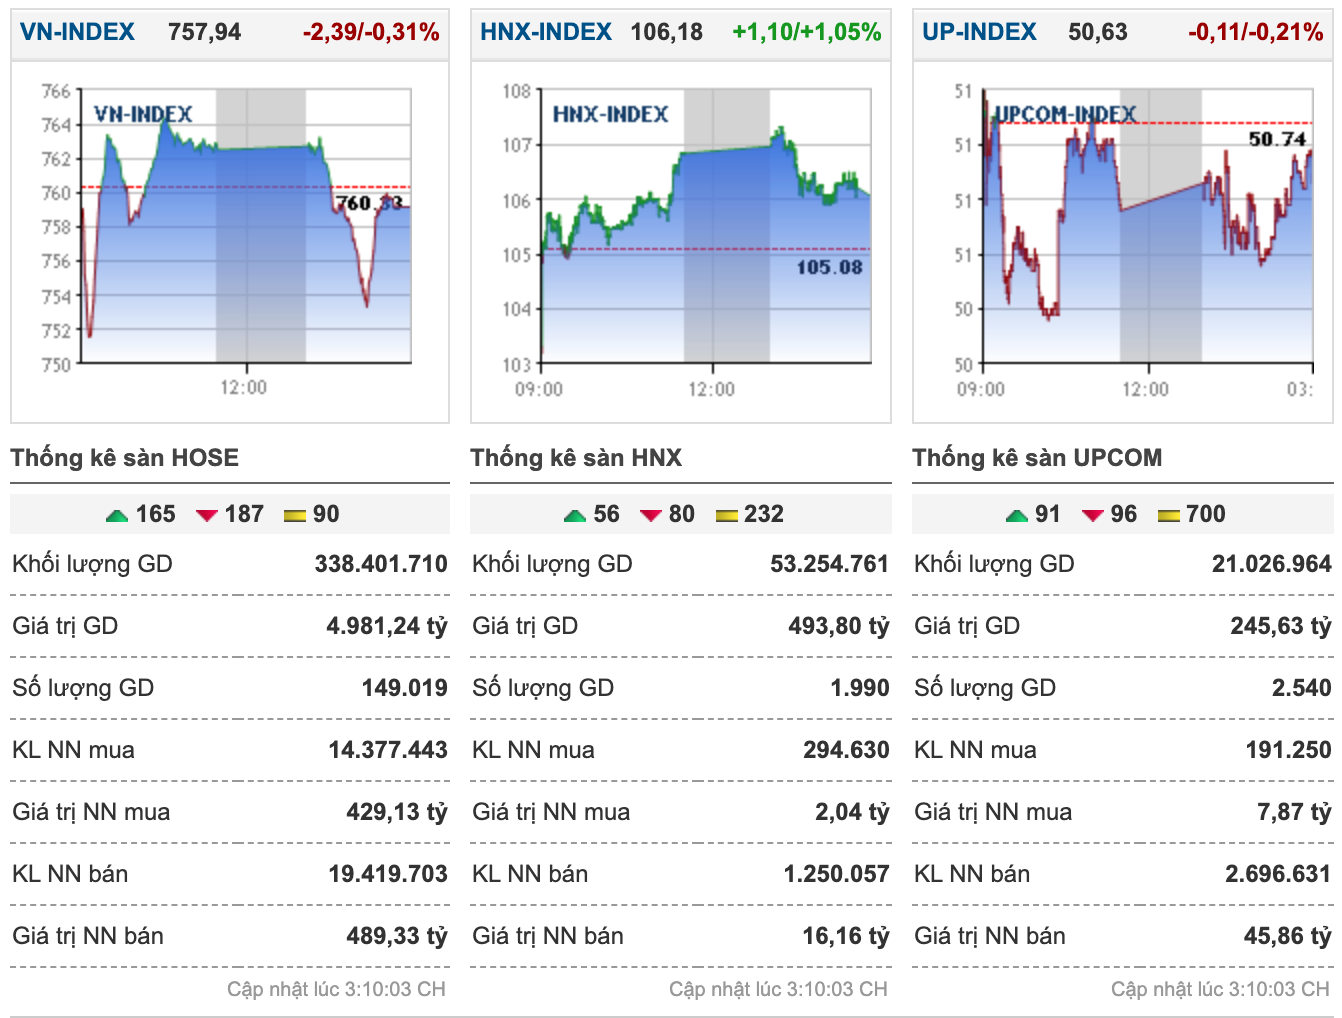Image resolution: width=1342 pixels, height=1018 pixels.
Task: Open the VN-INDEX header link
Action: (x=77, y=32)
